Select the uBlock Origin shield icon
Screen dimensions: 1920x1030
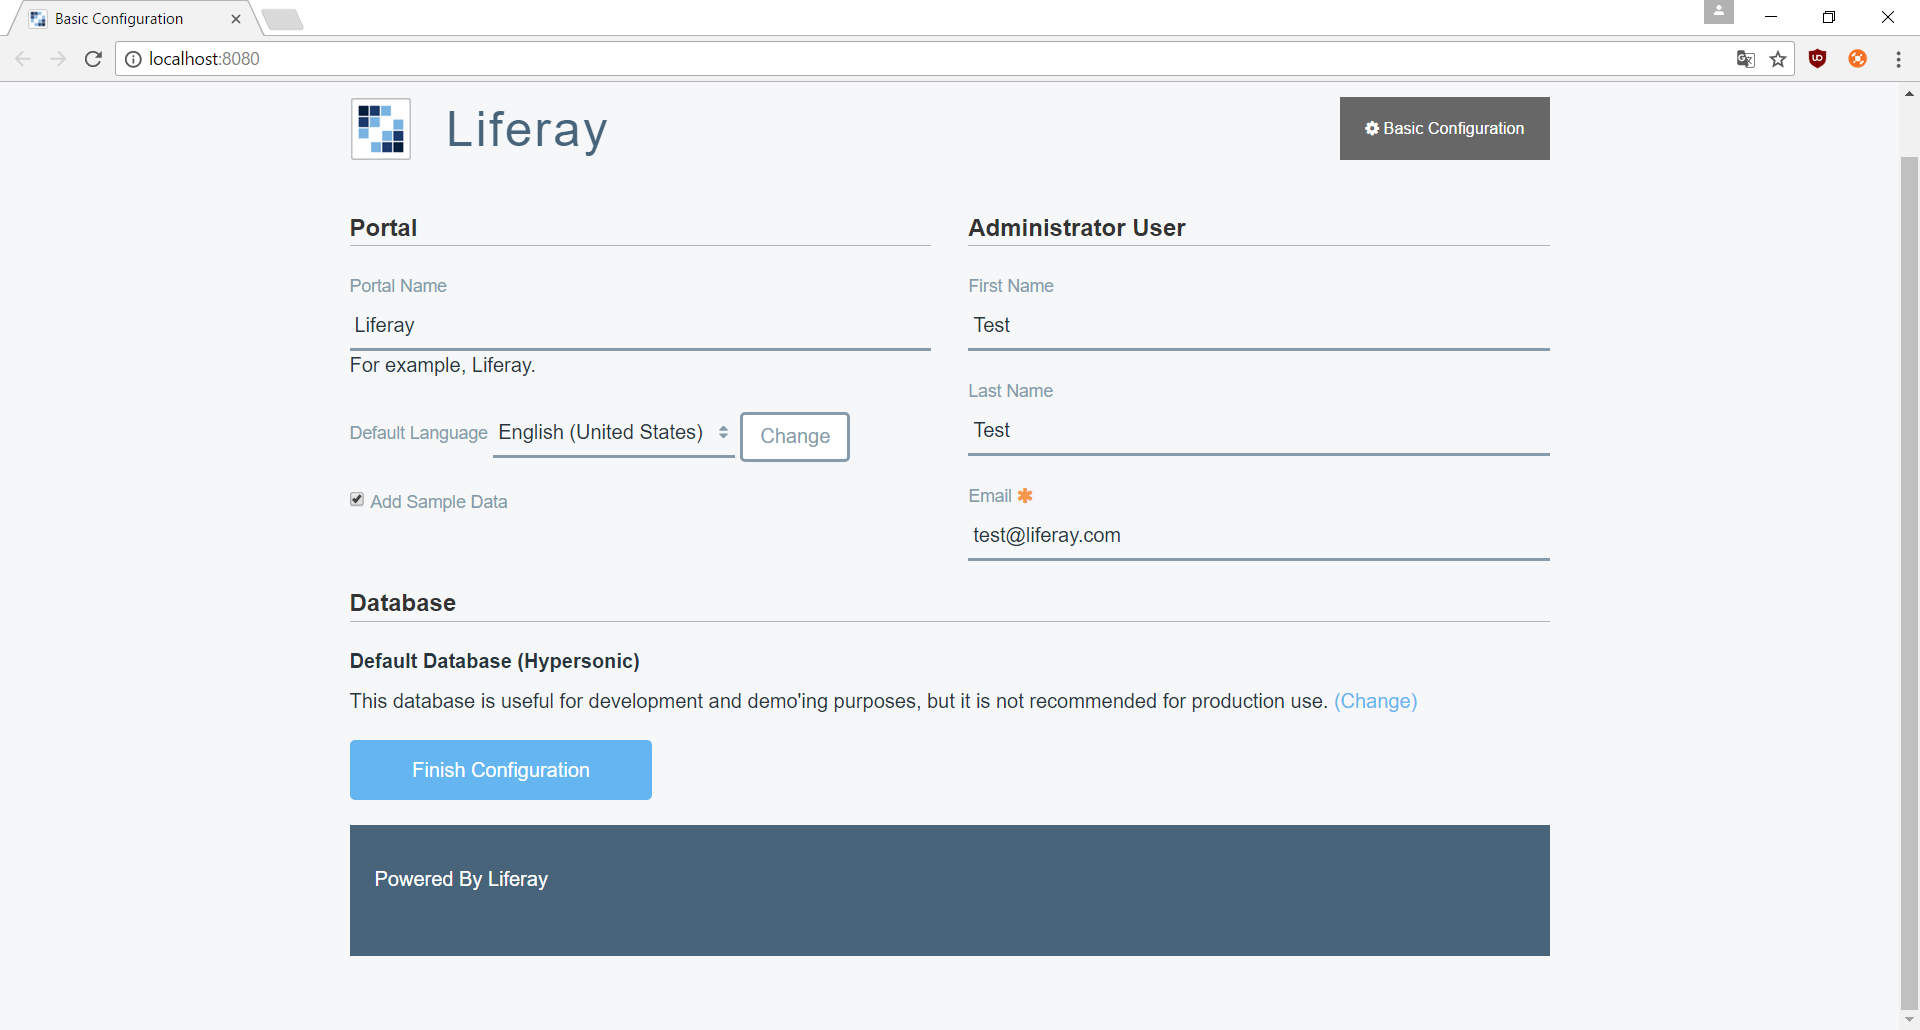coord(1818,58)
